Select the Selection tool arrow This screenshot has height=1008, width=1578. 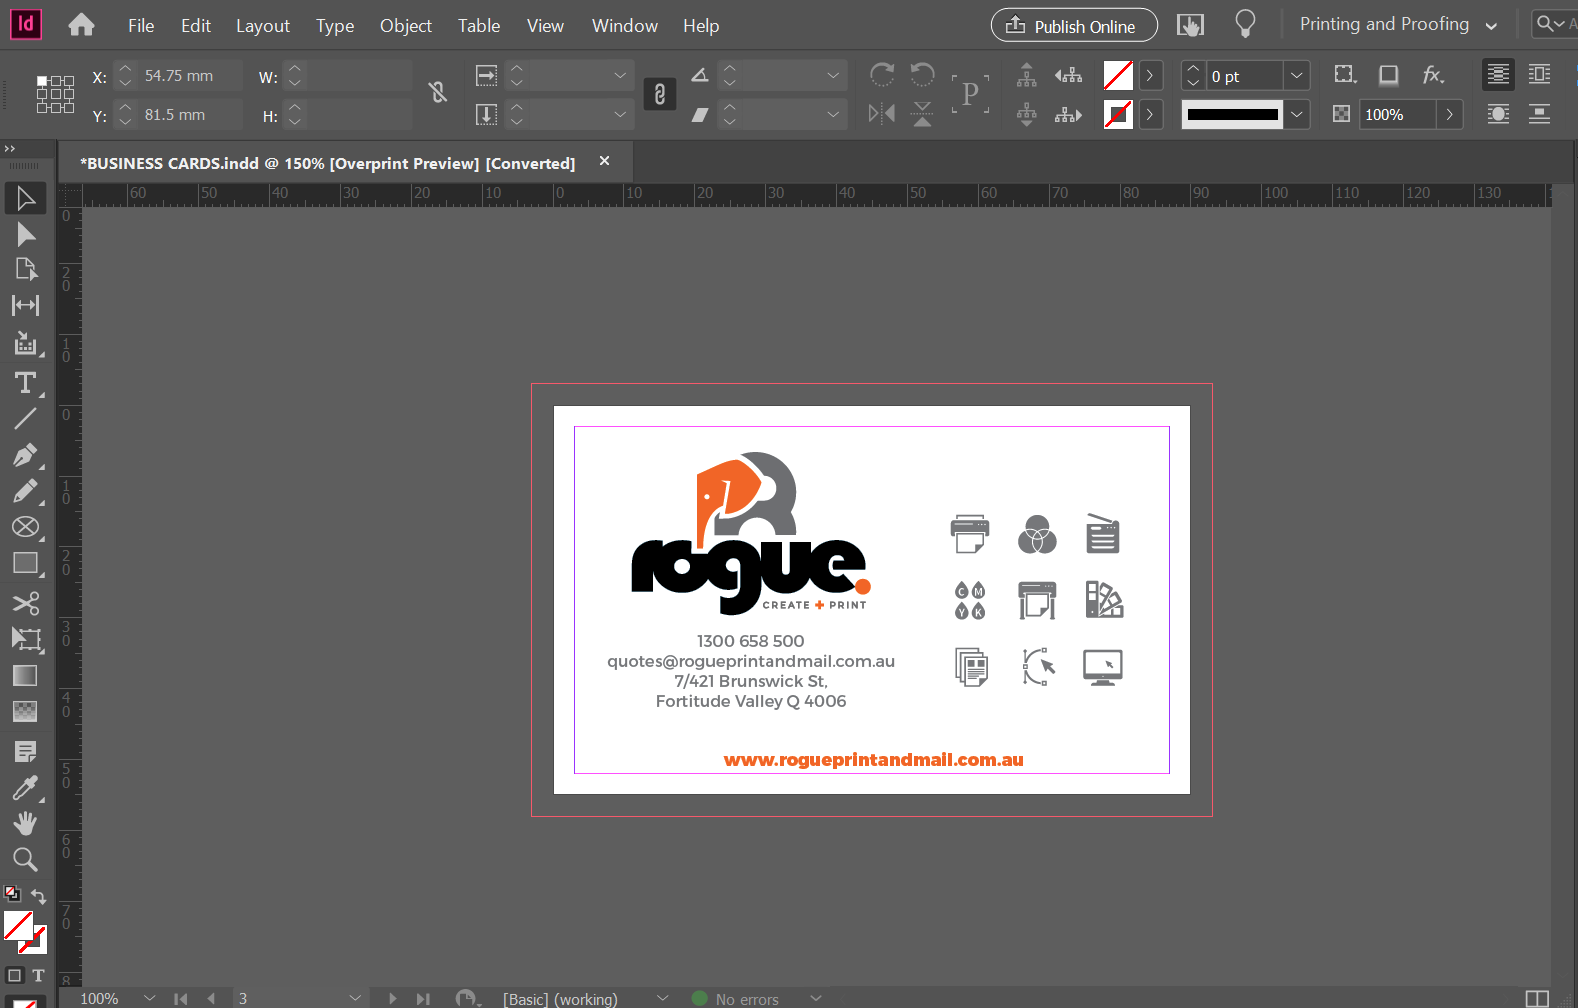[26, 198]
